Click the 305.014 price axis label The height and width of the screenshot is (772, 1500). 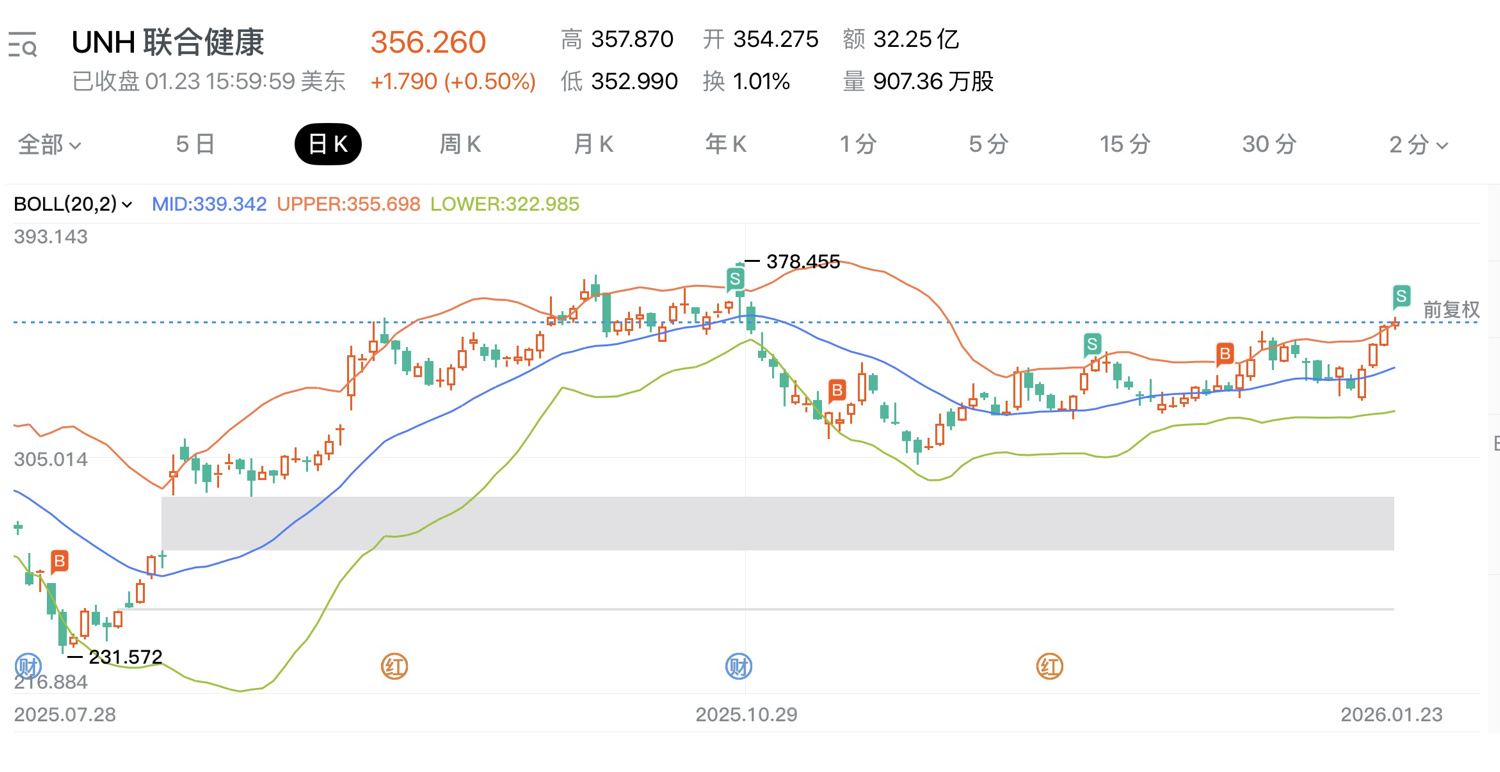(x=51, y=460)
